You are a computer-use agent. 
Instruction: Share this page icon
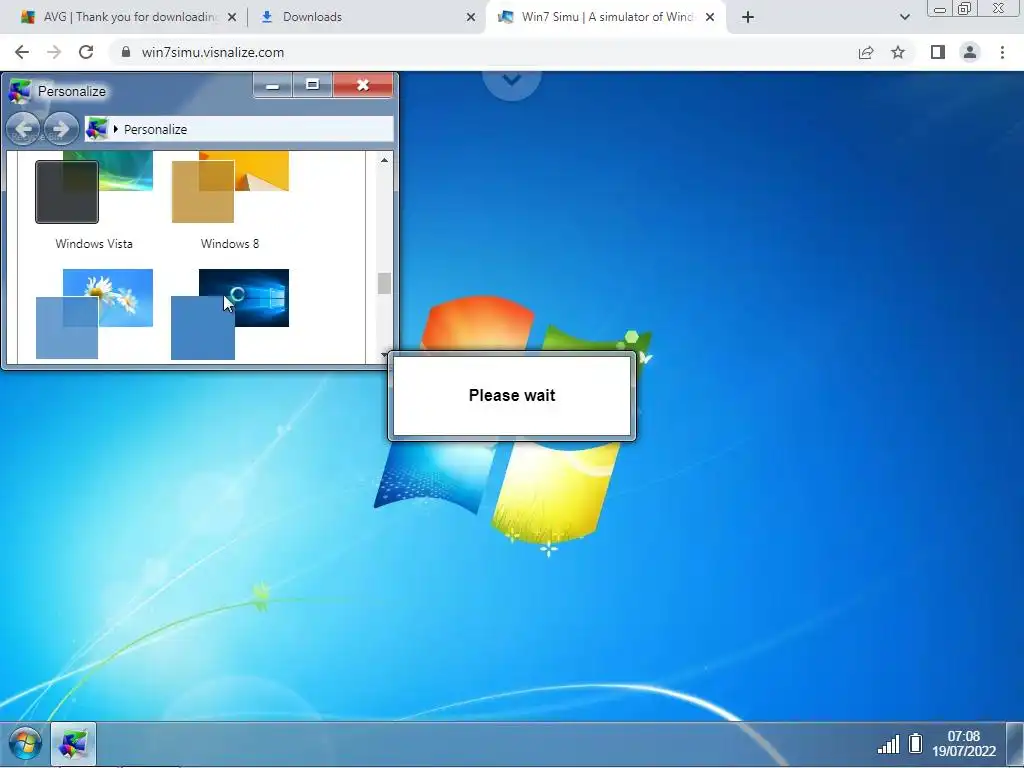866,52
